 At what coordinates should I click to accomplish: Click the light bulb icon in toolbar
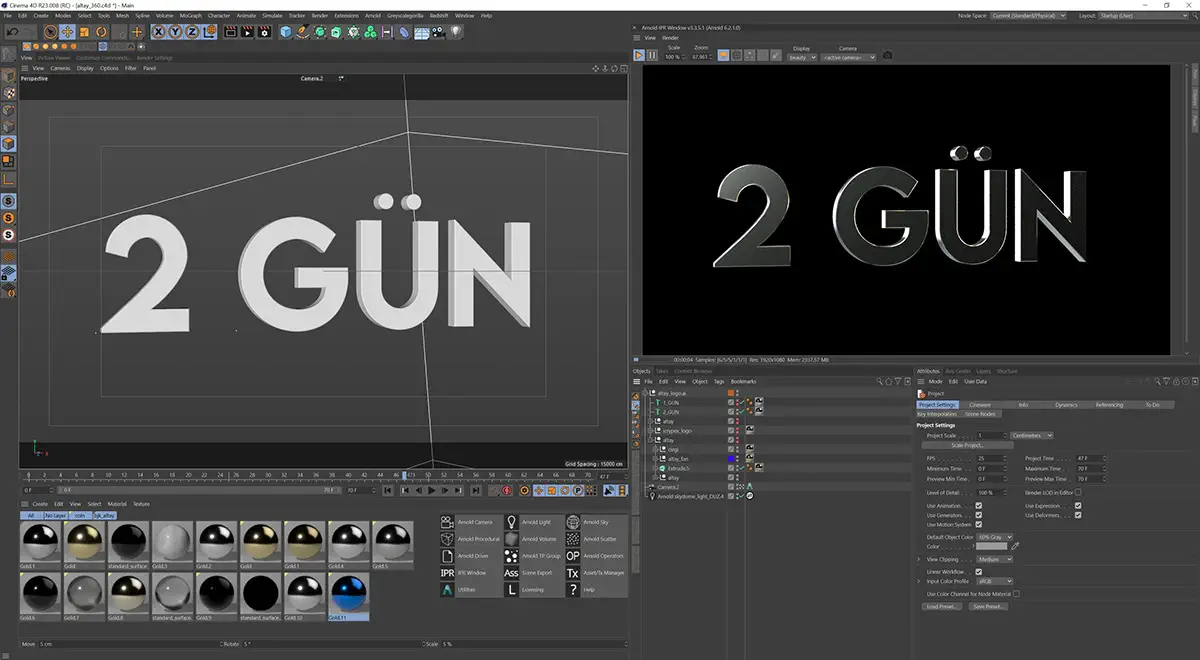455,31
